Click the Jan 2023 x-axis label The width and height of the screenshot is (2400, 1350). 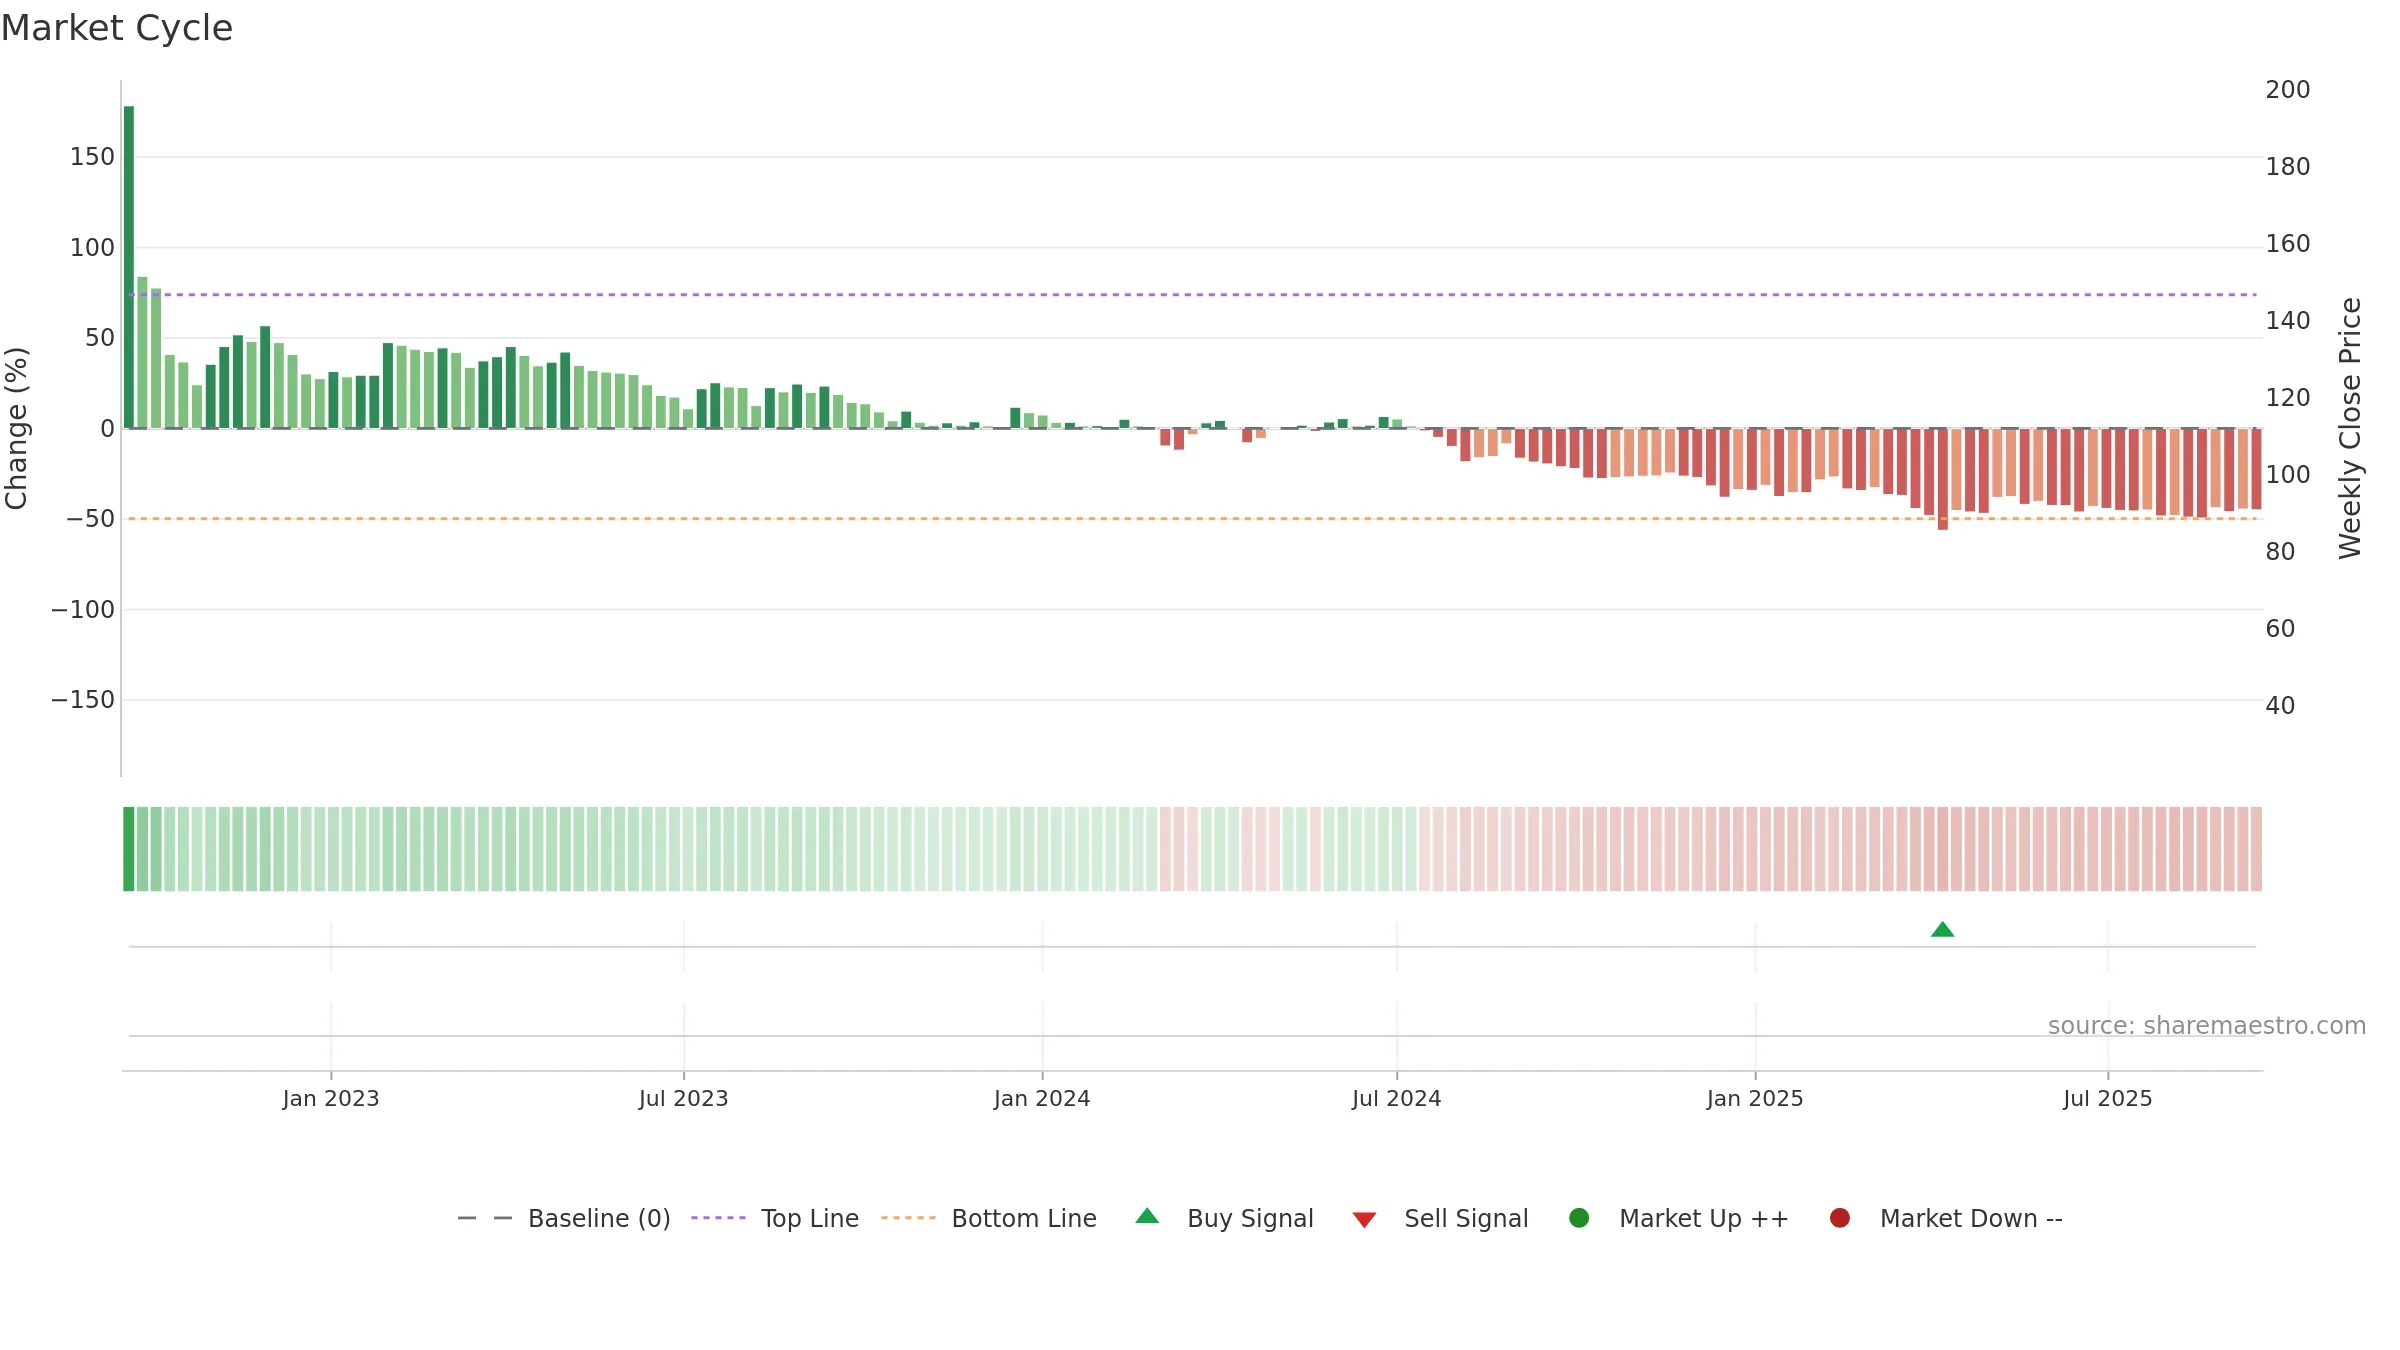point(331,1099)
